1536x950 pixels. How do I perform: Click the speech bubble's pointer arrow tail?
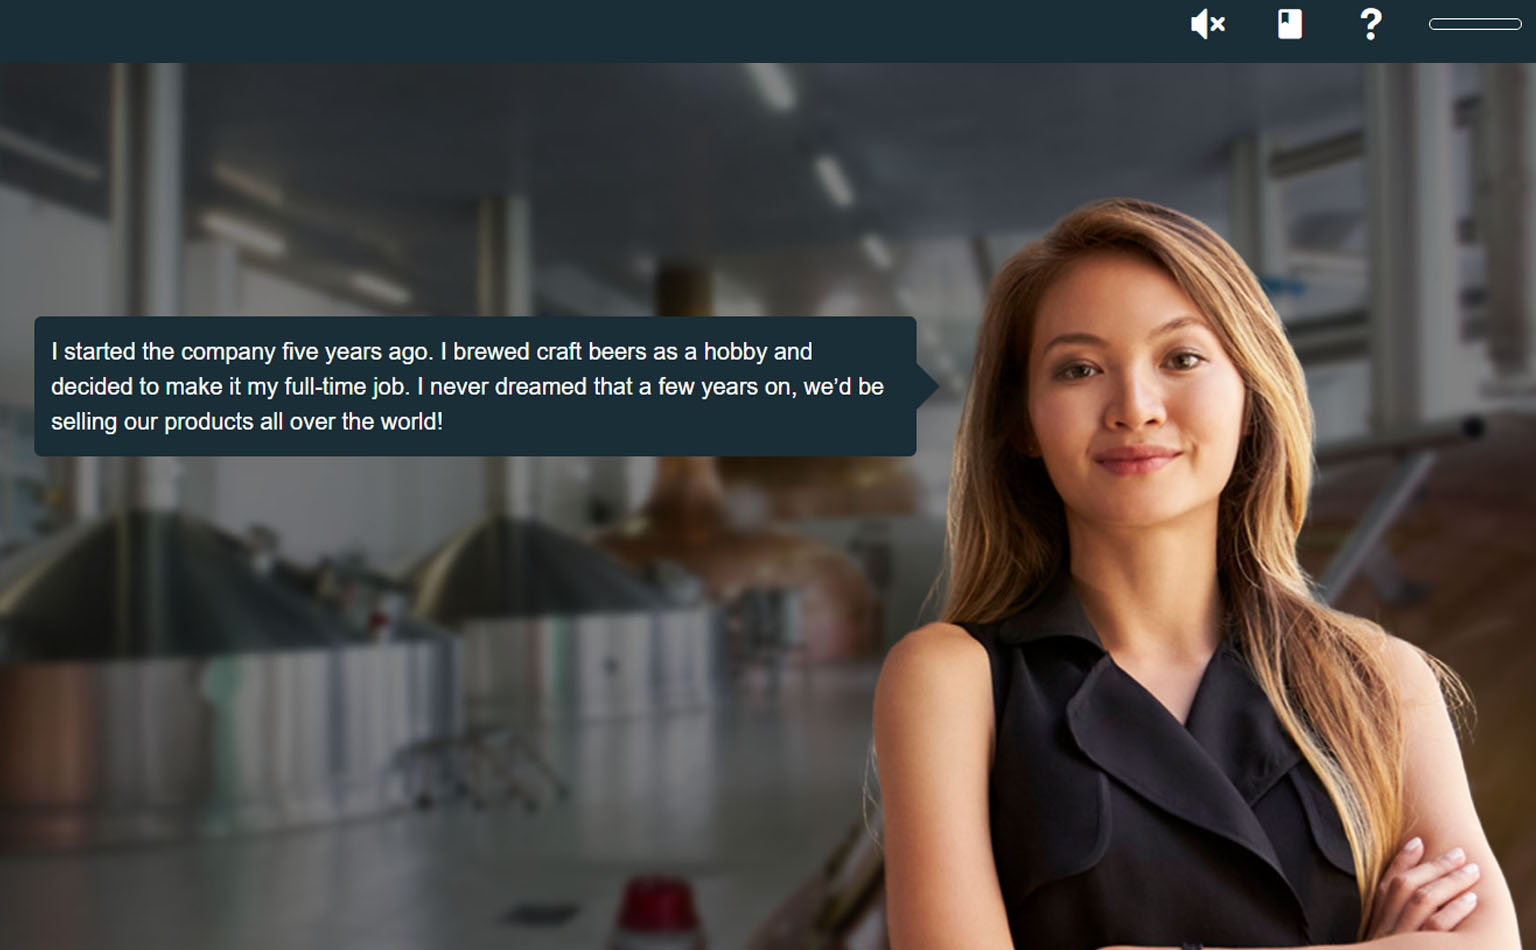tap(928, 386)
